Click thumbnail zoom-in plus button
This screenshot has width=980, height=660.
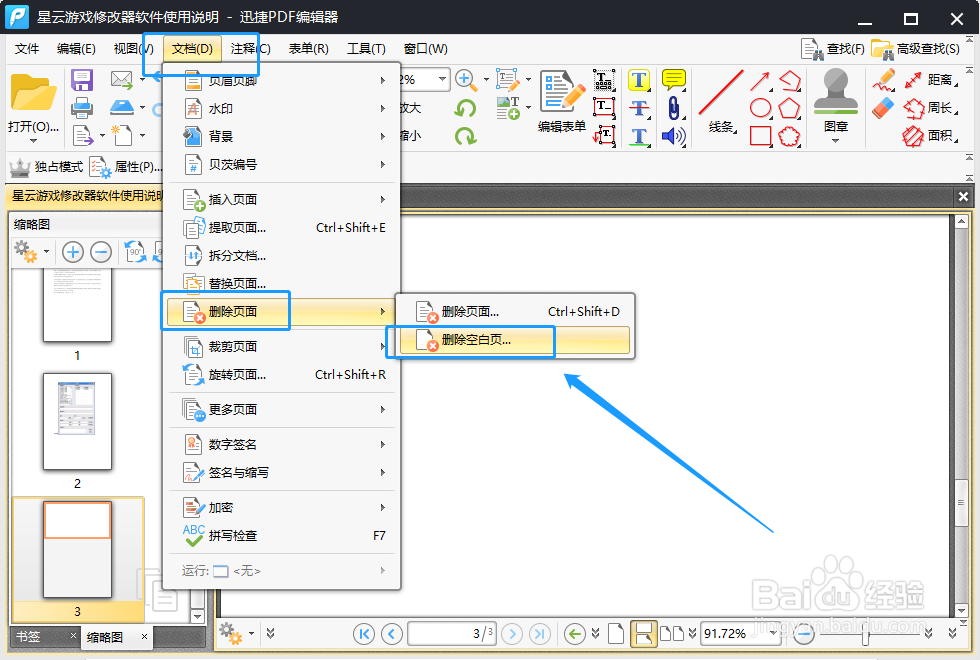(x=72, y=252)
